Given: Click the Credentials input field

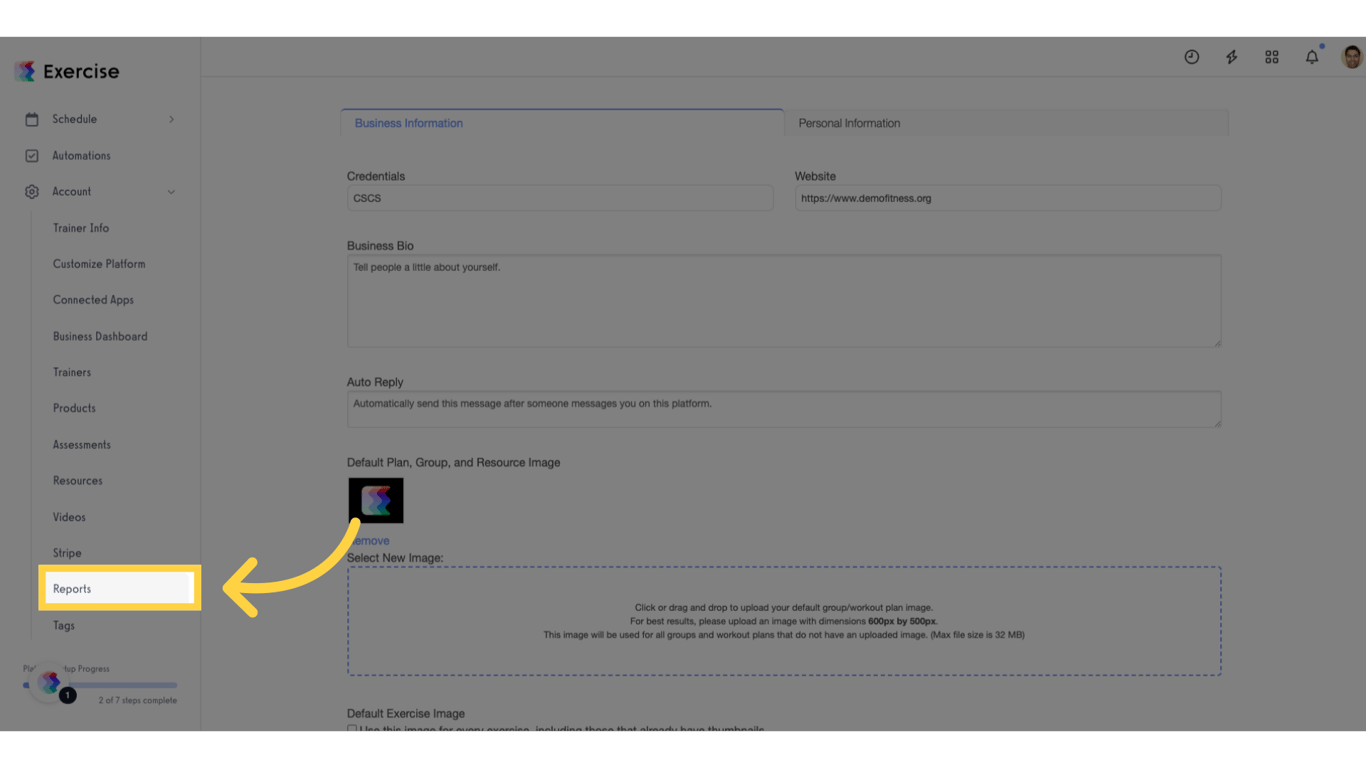Looking at the screenshot, I should (x=560, y=198).
